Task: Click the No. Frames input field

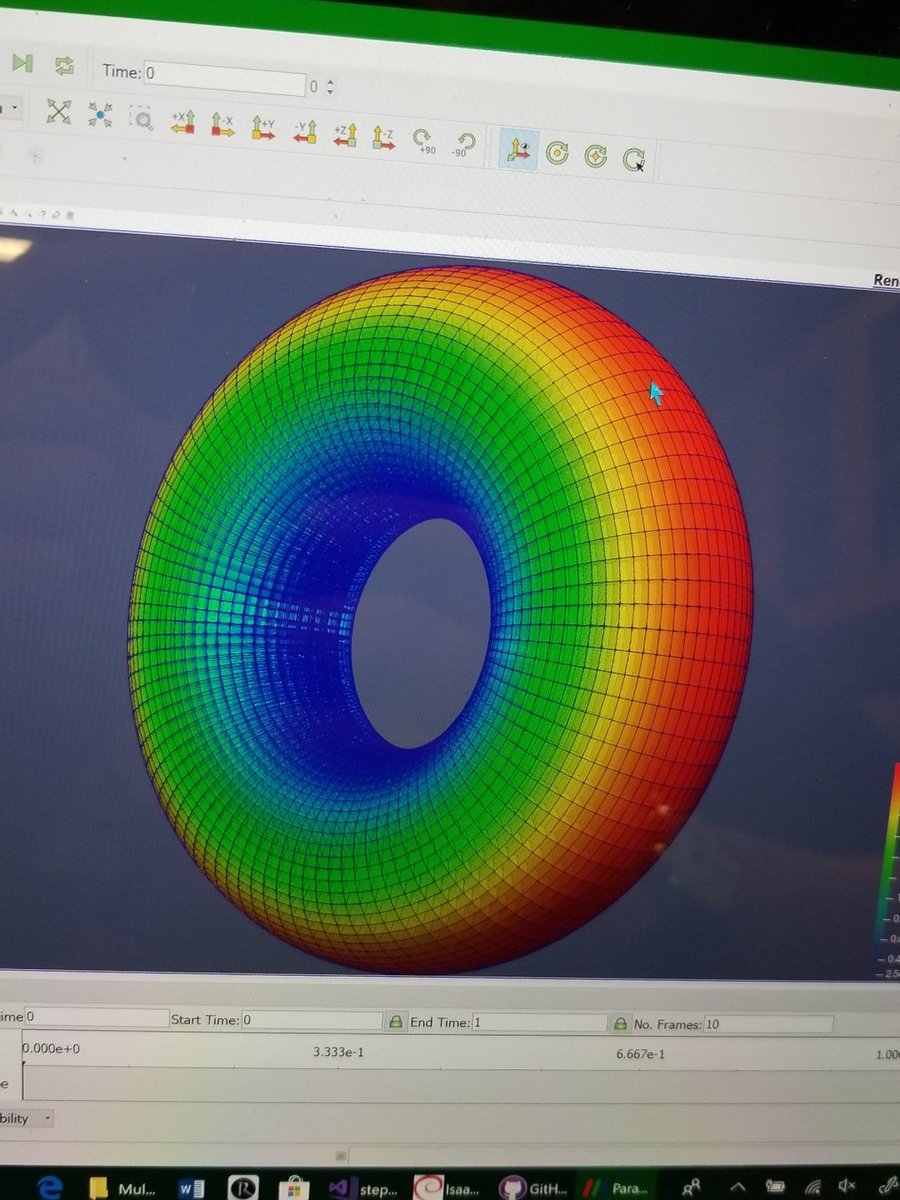Action: [768, 1025]
